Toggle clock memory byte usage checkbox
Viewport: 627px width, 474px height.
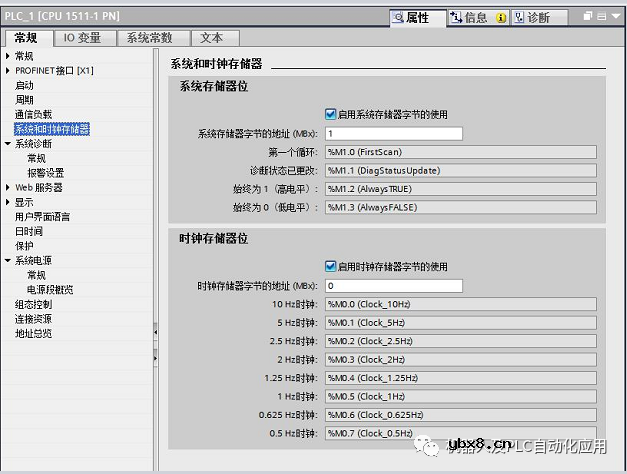[331, 266]
